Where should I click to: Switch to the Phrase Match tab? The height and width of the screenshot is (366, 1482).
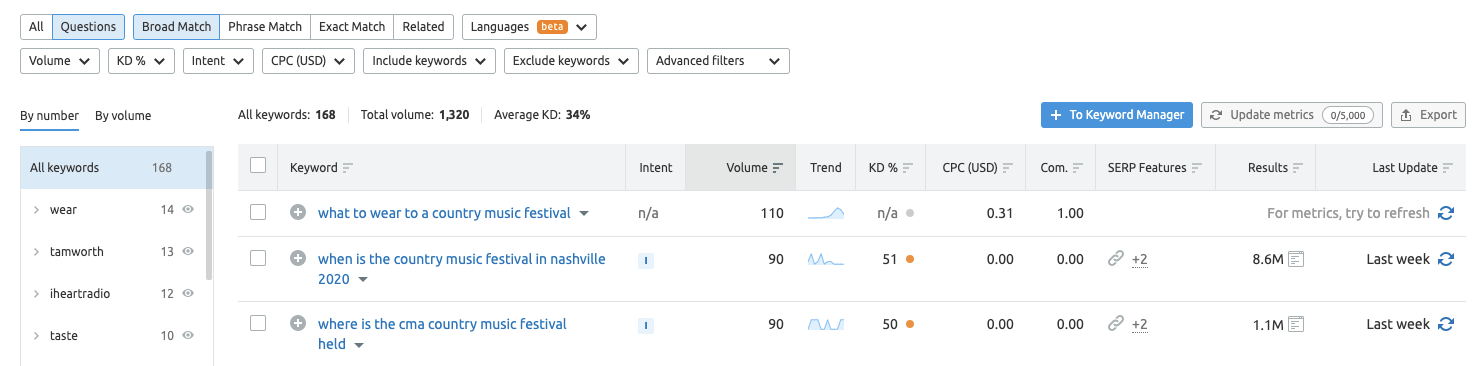point(265,27)
